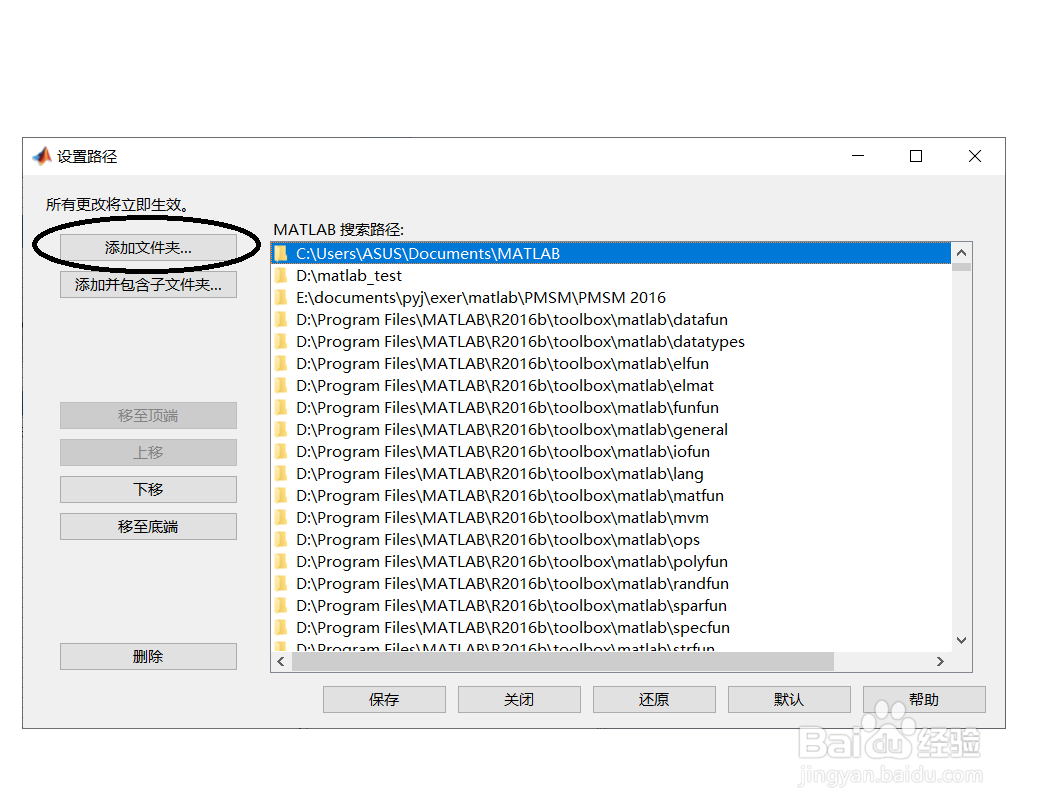The height and width of the screenshot is (811, 1041).
Task: Select toolbox\matlab\polyfun path entry
Action: coord(611,561)
